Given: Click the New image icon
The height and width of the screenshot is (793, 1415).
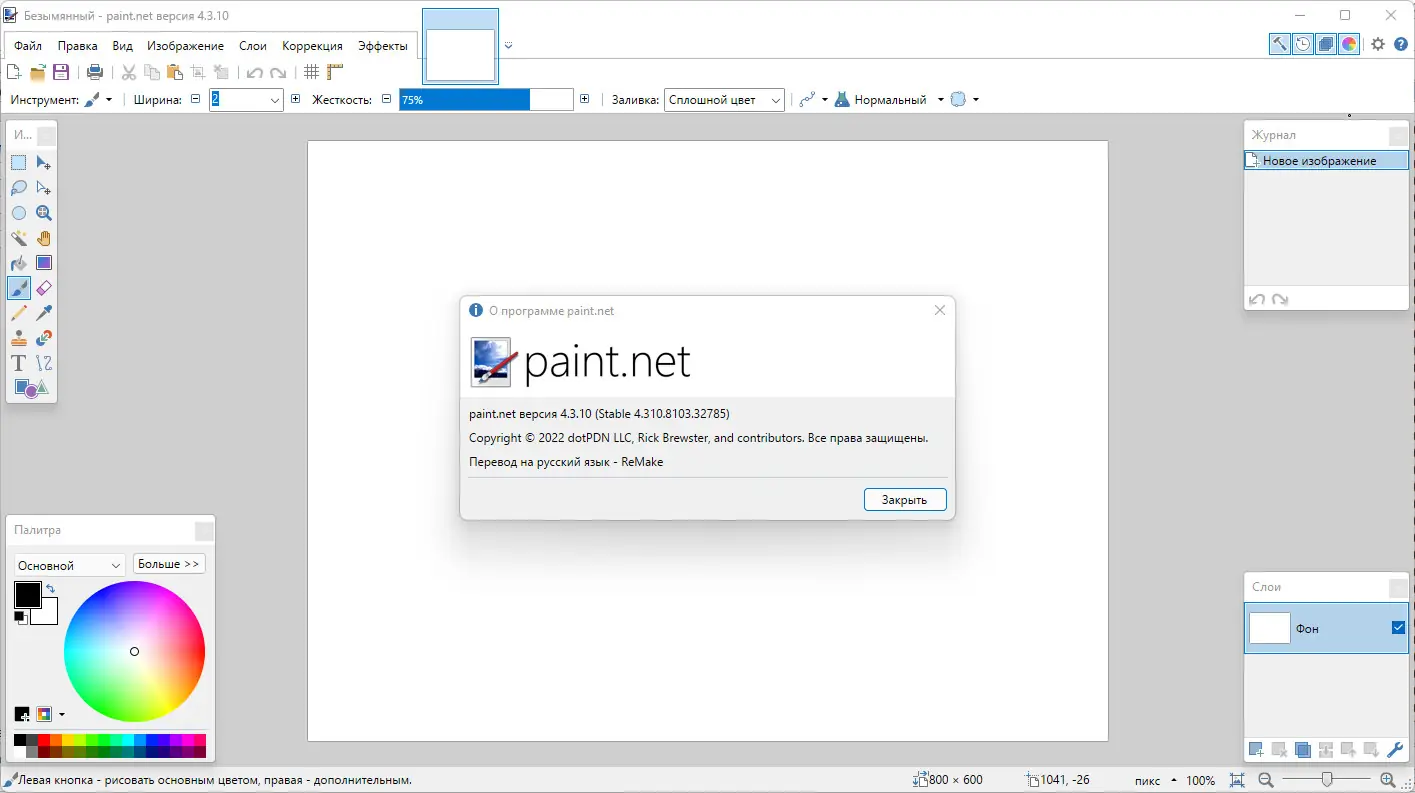Looking at the screenshot, I should coord(14,72).
